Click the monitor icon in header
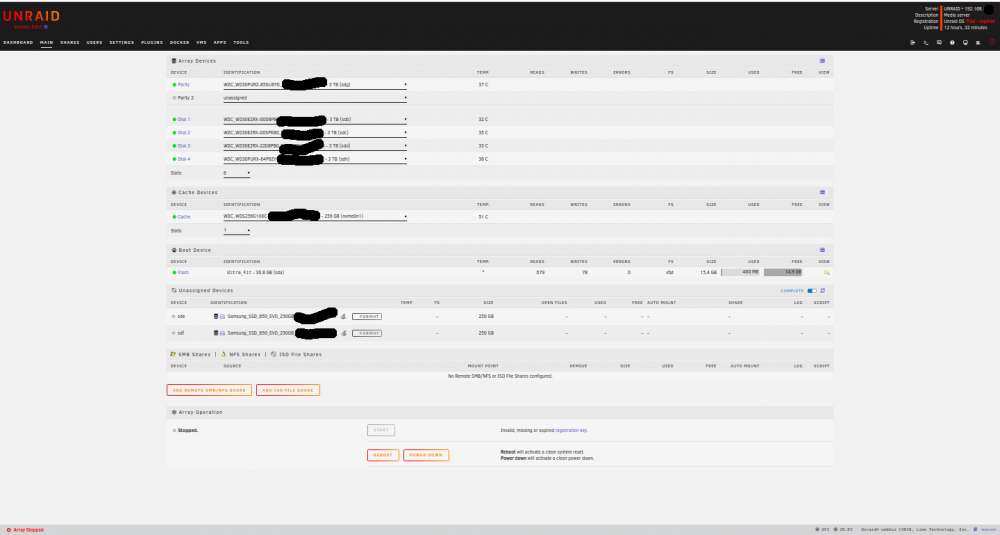The width and height of the screenshot is (1000, 535). point(966,43)
